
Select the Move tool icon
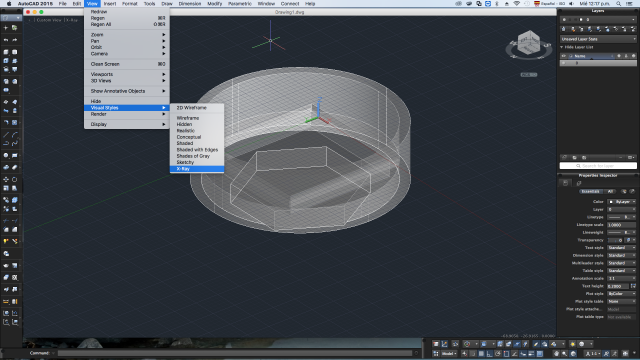click(6, 179)
